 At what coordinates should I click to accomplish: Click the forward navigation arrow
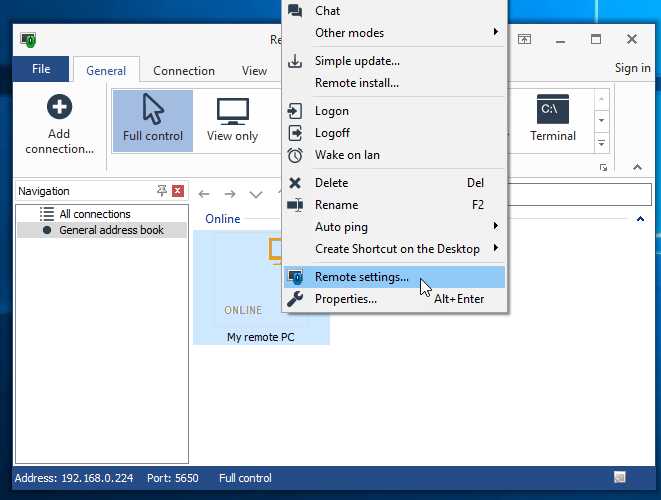tap(230, 194)
